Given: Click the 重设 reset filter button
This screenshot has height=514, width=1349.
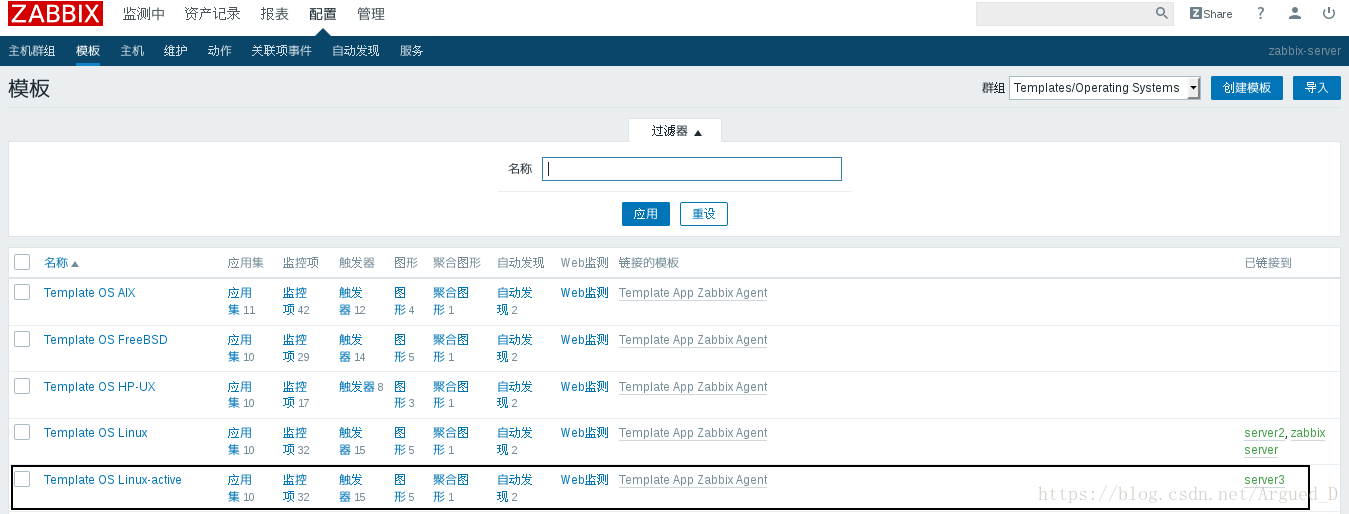Looking at the screenshot, I should (x=704, y=214).
